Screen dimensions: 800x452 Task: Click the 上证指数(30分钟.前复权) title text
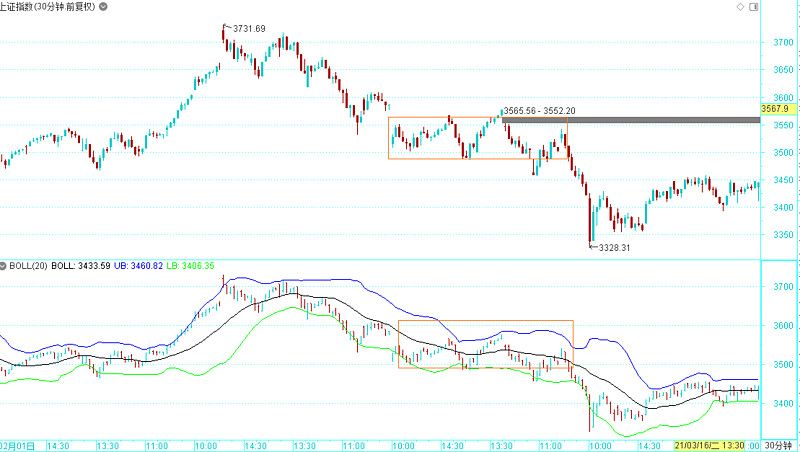tap(48, 7)
